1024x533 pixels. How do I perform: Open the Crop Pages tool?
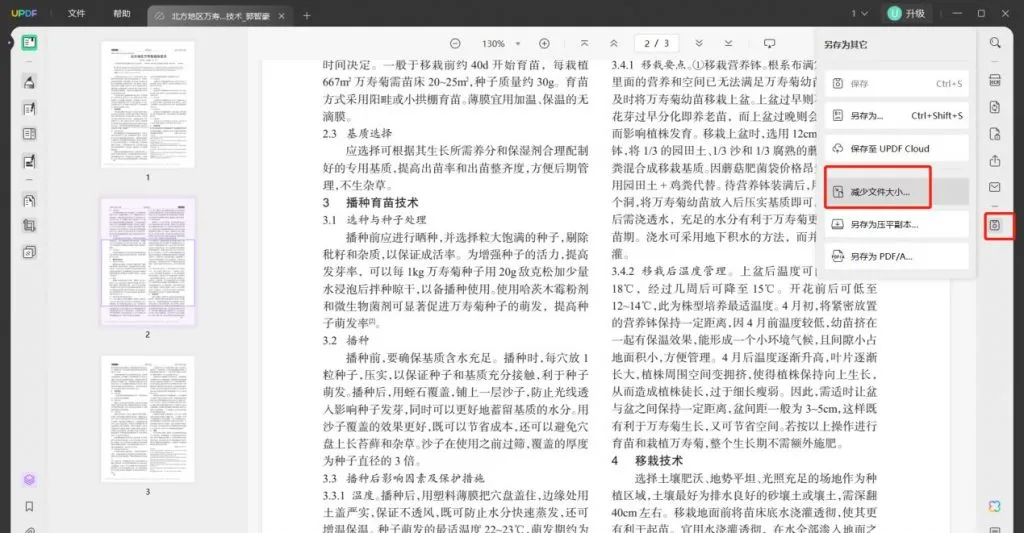(x=29, y=226)
